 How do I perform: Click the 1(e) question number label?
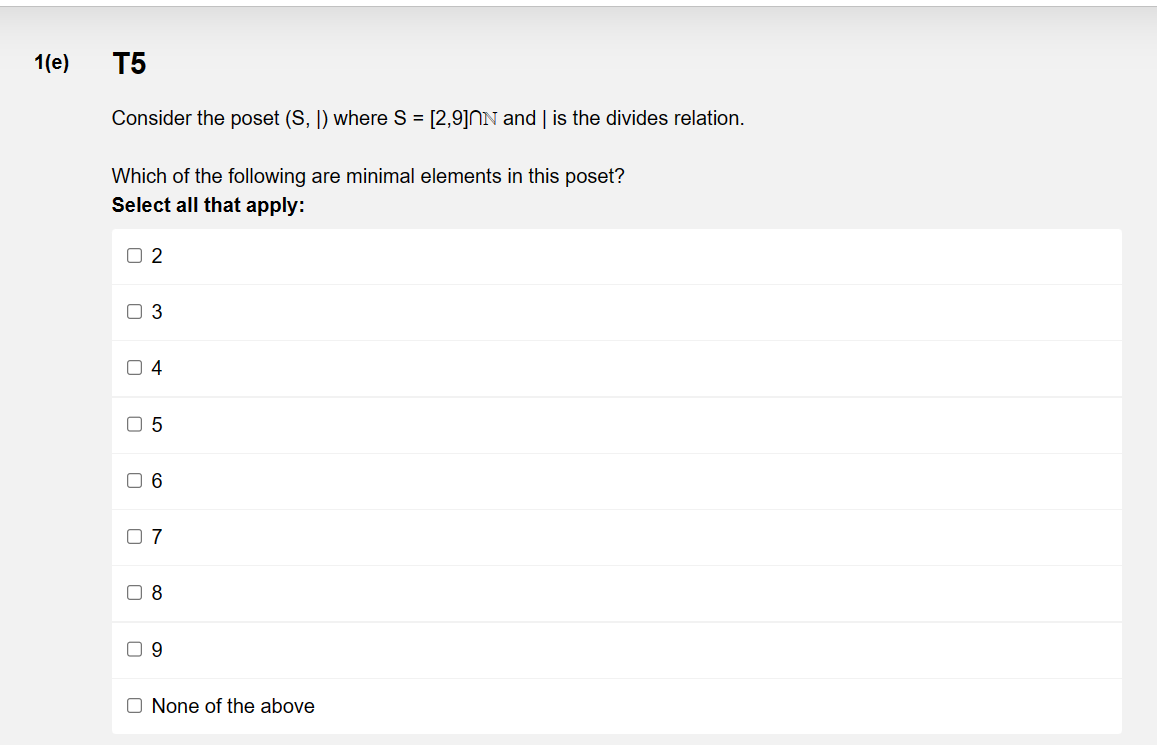click(51, 62)
